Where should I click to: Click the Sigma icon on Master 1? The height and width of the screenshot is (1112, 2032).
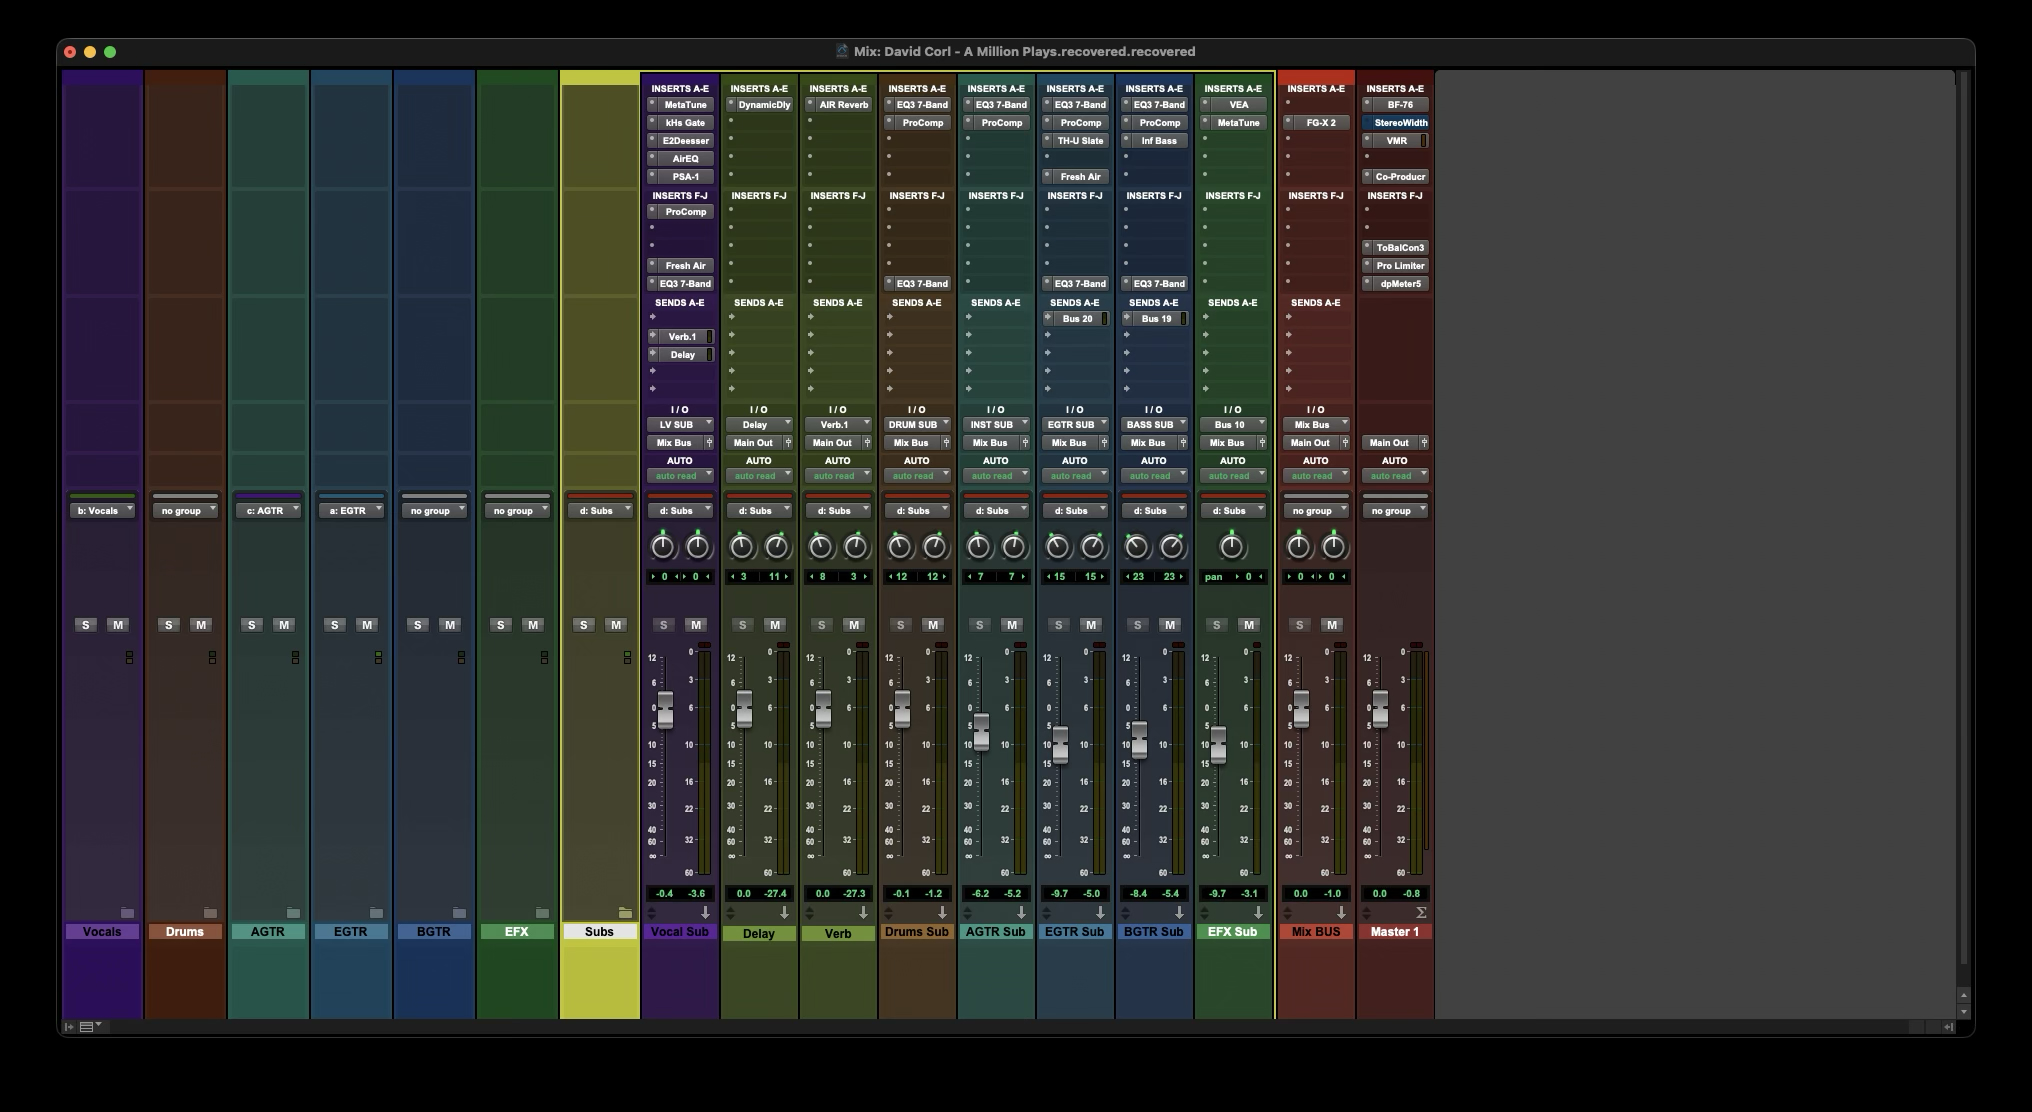1421,913
